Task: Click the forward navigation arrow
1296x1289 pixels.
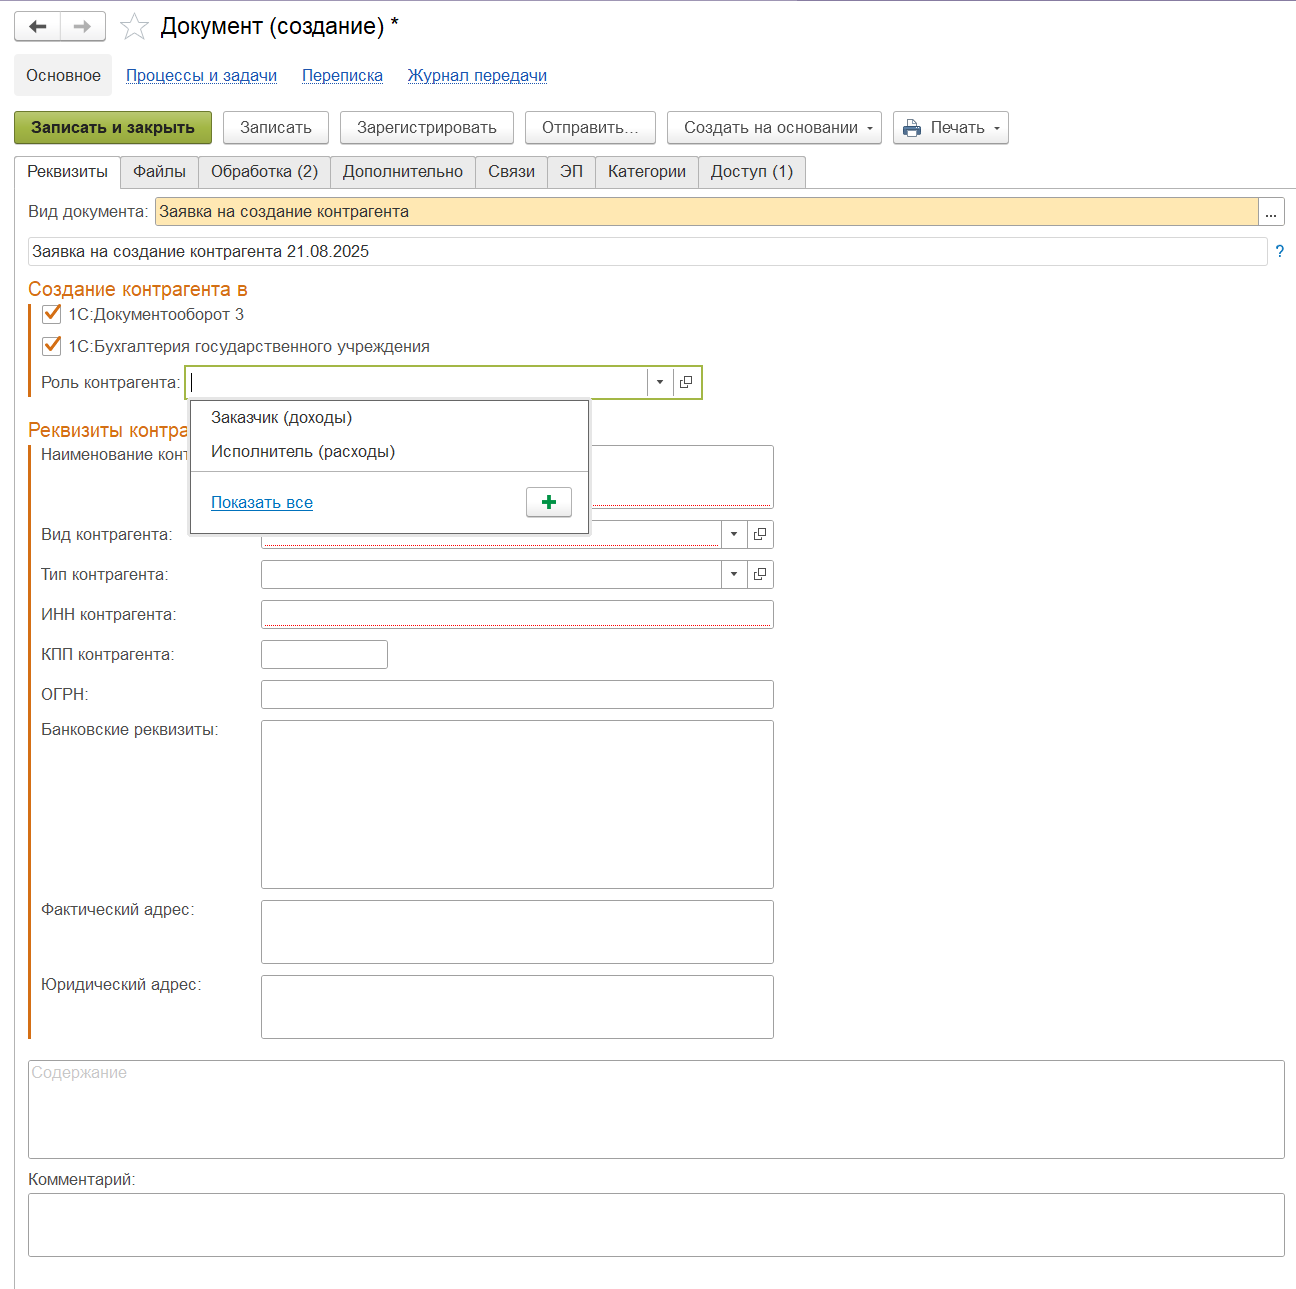Action: (x=83, y=27)
